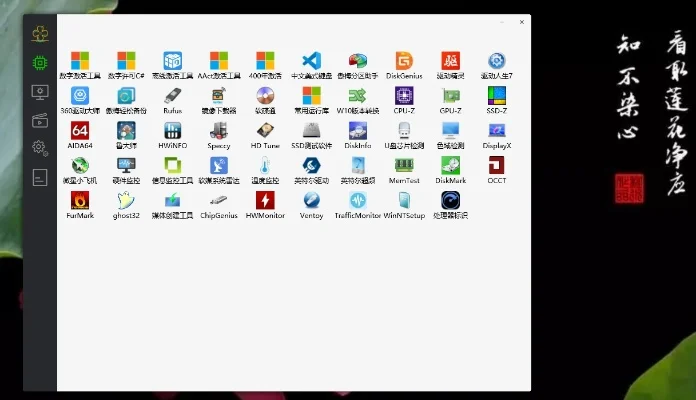This screenshot has height=400, width=696.
Task: Launch HWMonitor
Action: click(x=265, y=205)
